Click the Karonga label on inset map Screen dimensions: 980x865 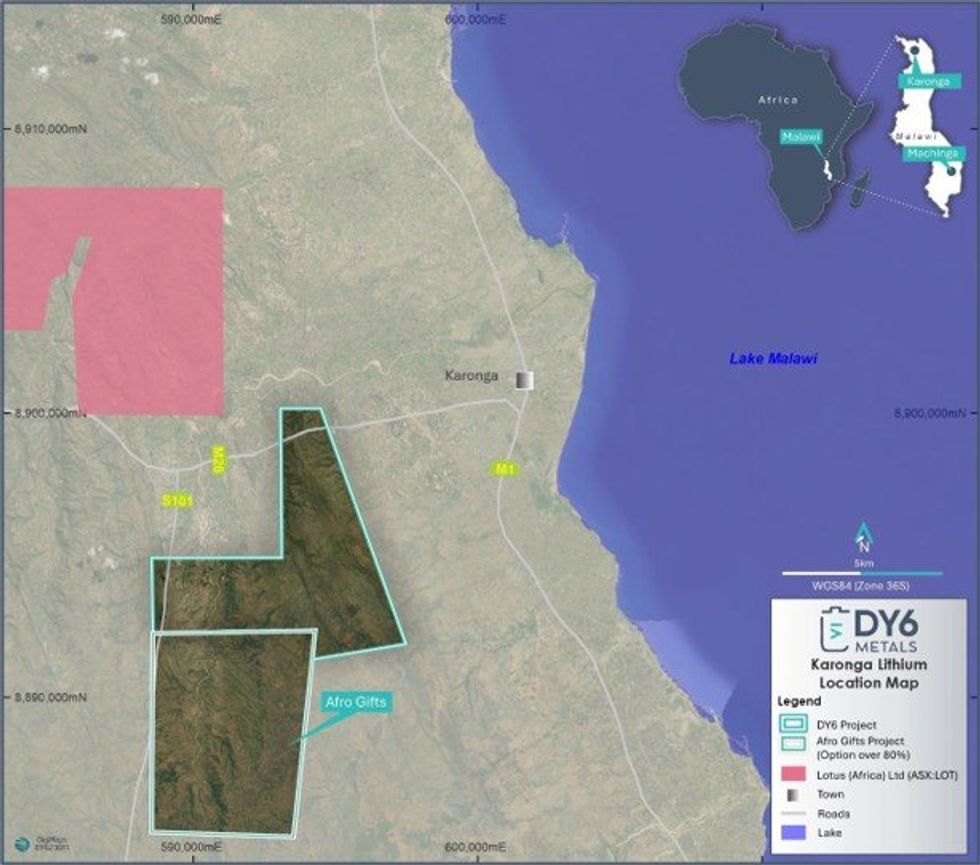(x=929, y=82)
